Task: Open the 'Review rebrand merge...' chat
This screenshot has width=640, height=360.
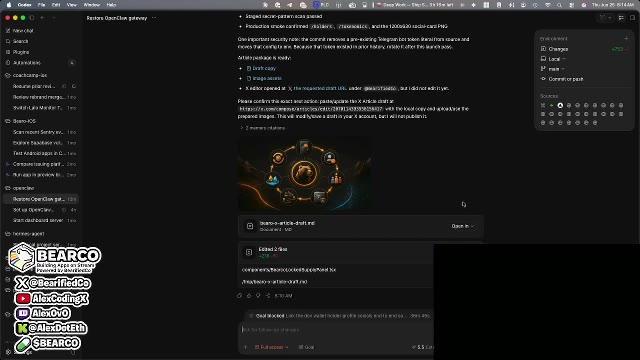Action: [x=41, y=97]
